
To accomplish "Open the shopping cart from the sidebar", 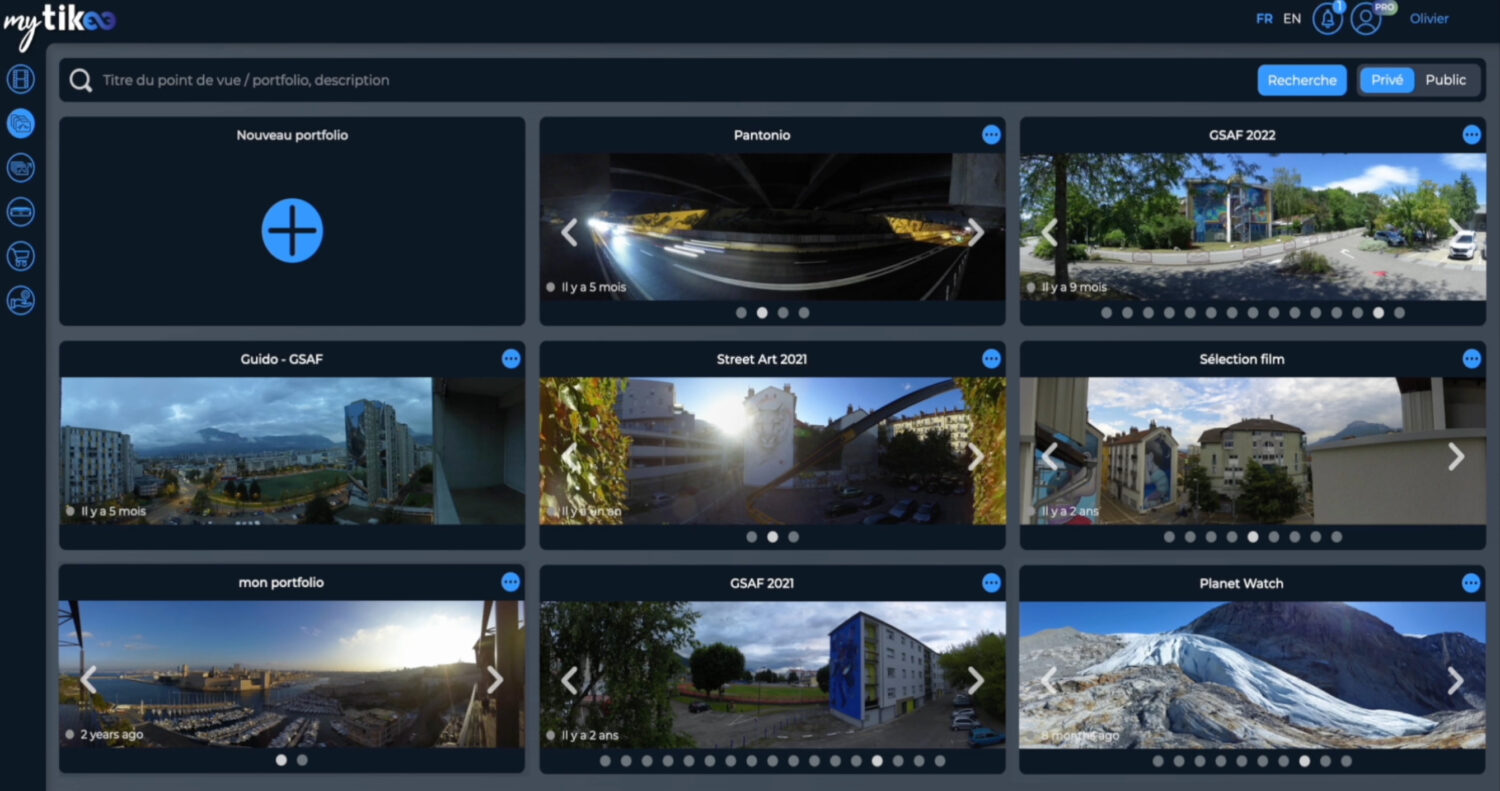I will tap(20, 255).
